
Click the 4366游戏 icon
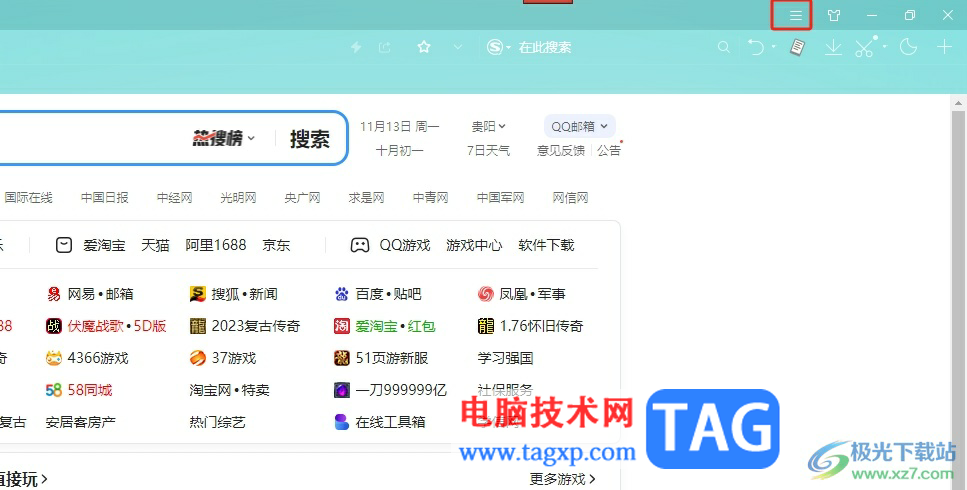54,358
